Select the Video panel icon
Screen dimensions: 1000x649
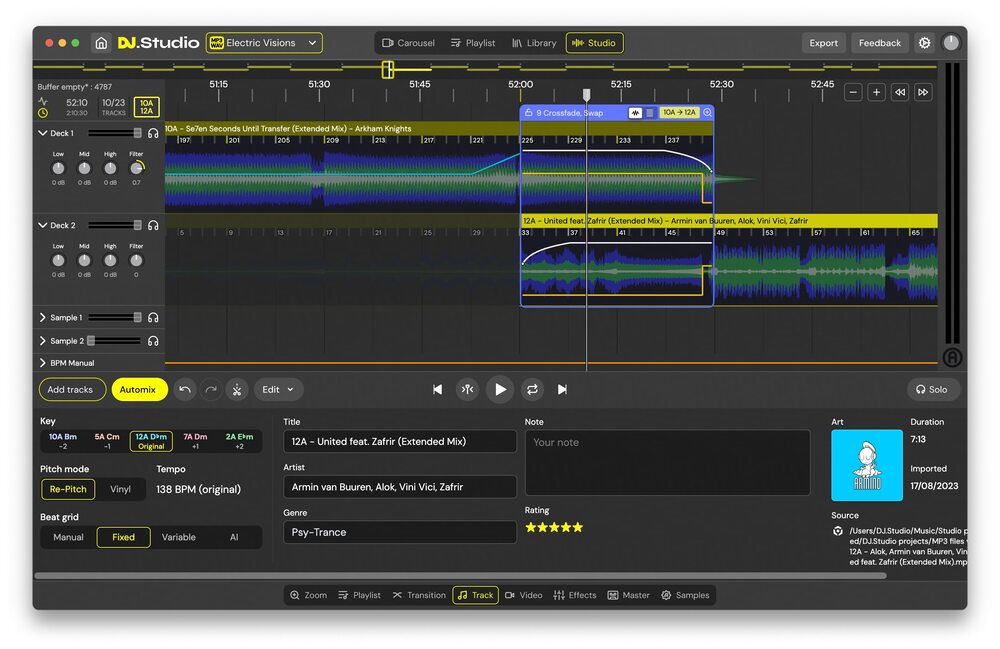pyautogui.click(x=524, y=594)
